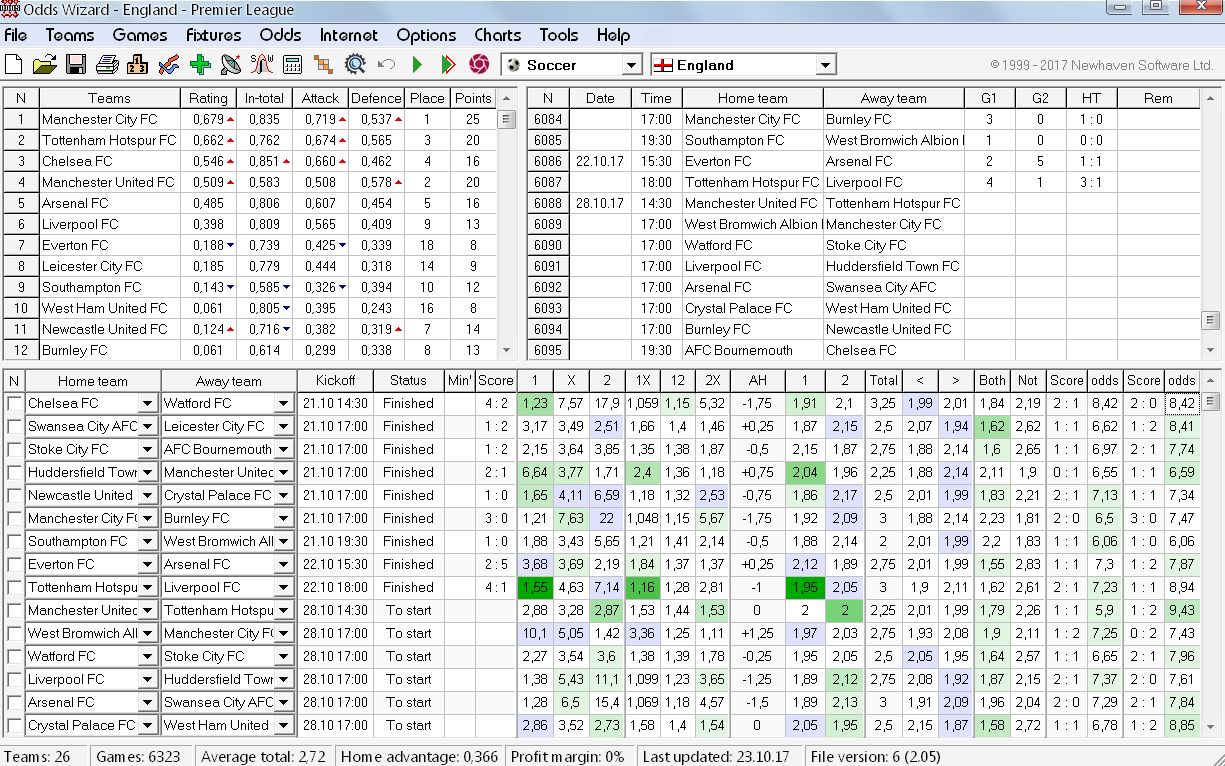The image size is (1225, 766).
Task: Click the Profit margin status entry
Action: pyautogui.click(x=567, y=756)
